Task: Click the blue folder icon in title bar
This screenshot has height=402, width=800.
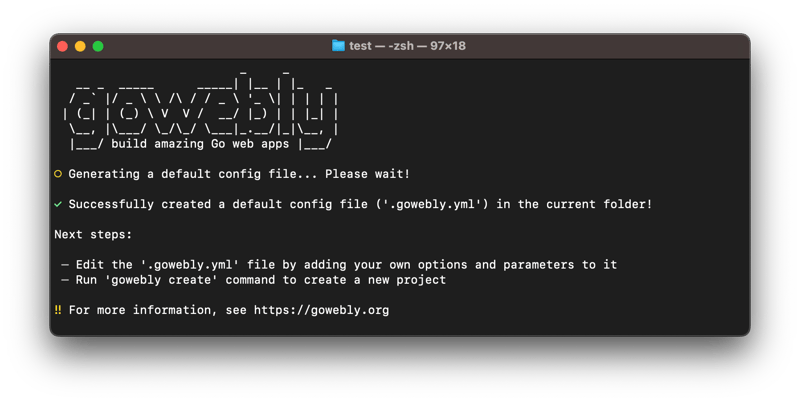Action: click(339, 46)
